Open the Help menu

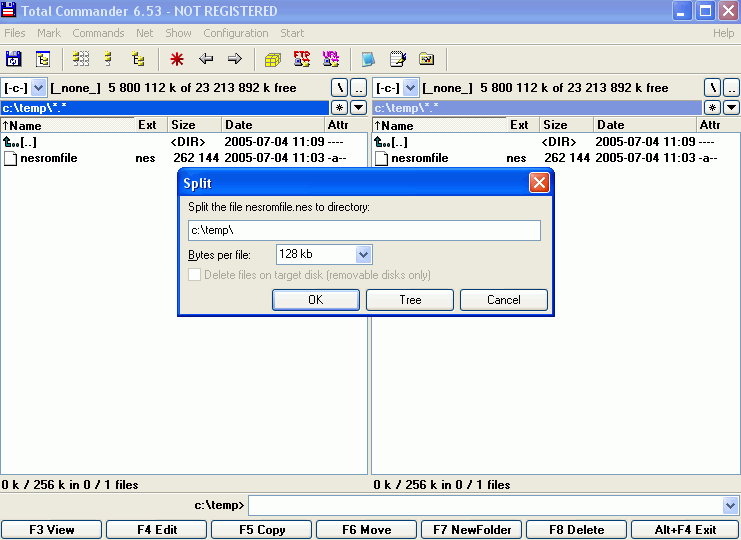[x=724, y=33]
